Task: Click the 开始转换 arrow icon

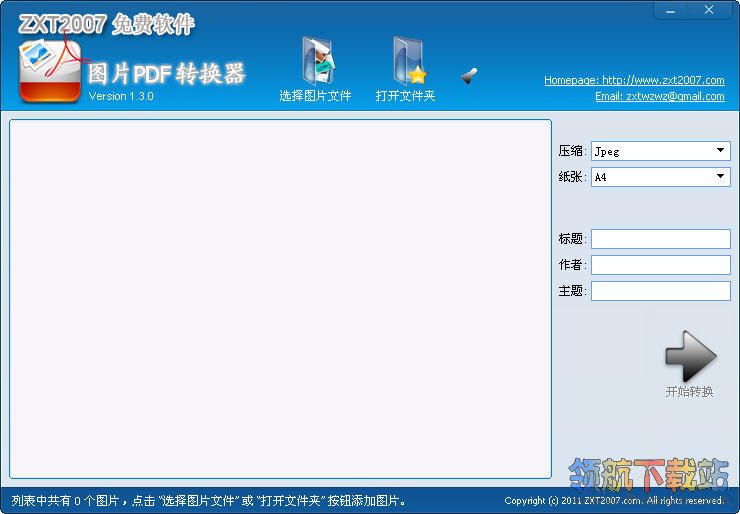Action: click(690, 356)
